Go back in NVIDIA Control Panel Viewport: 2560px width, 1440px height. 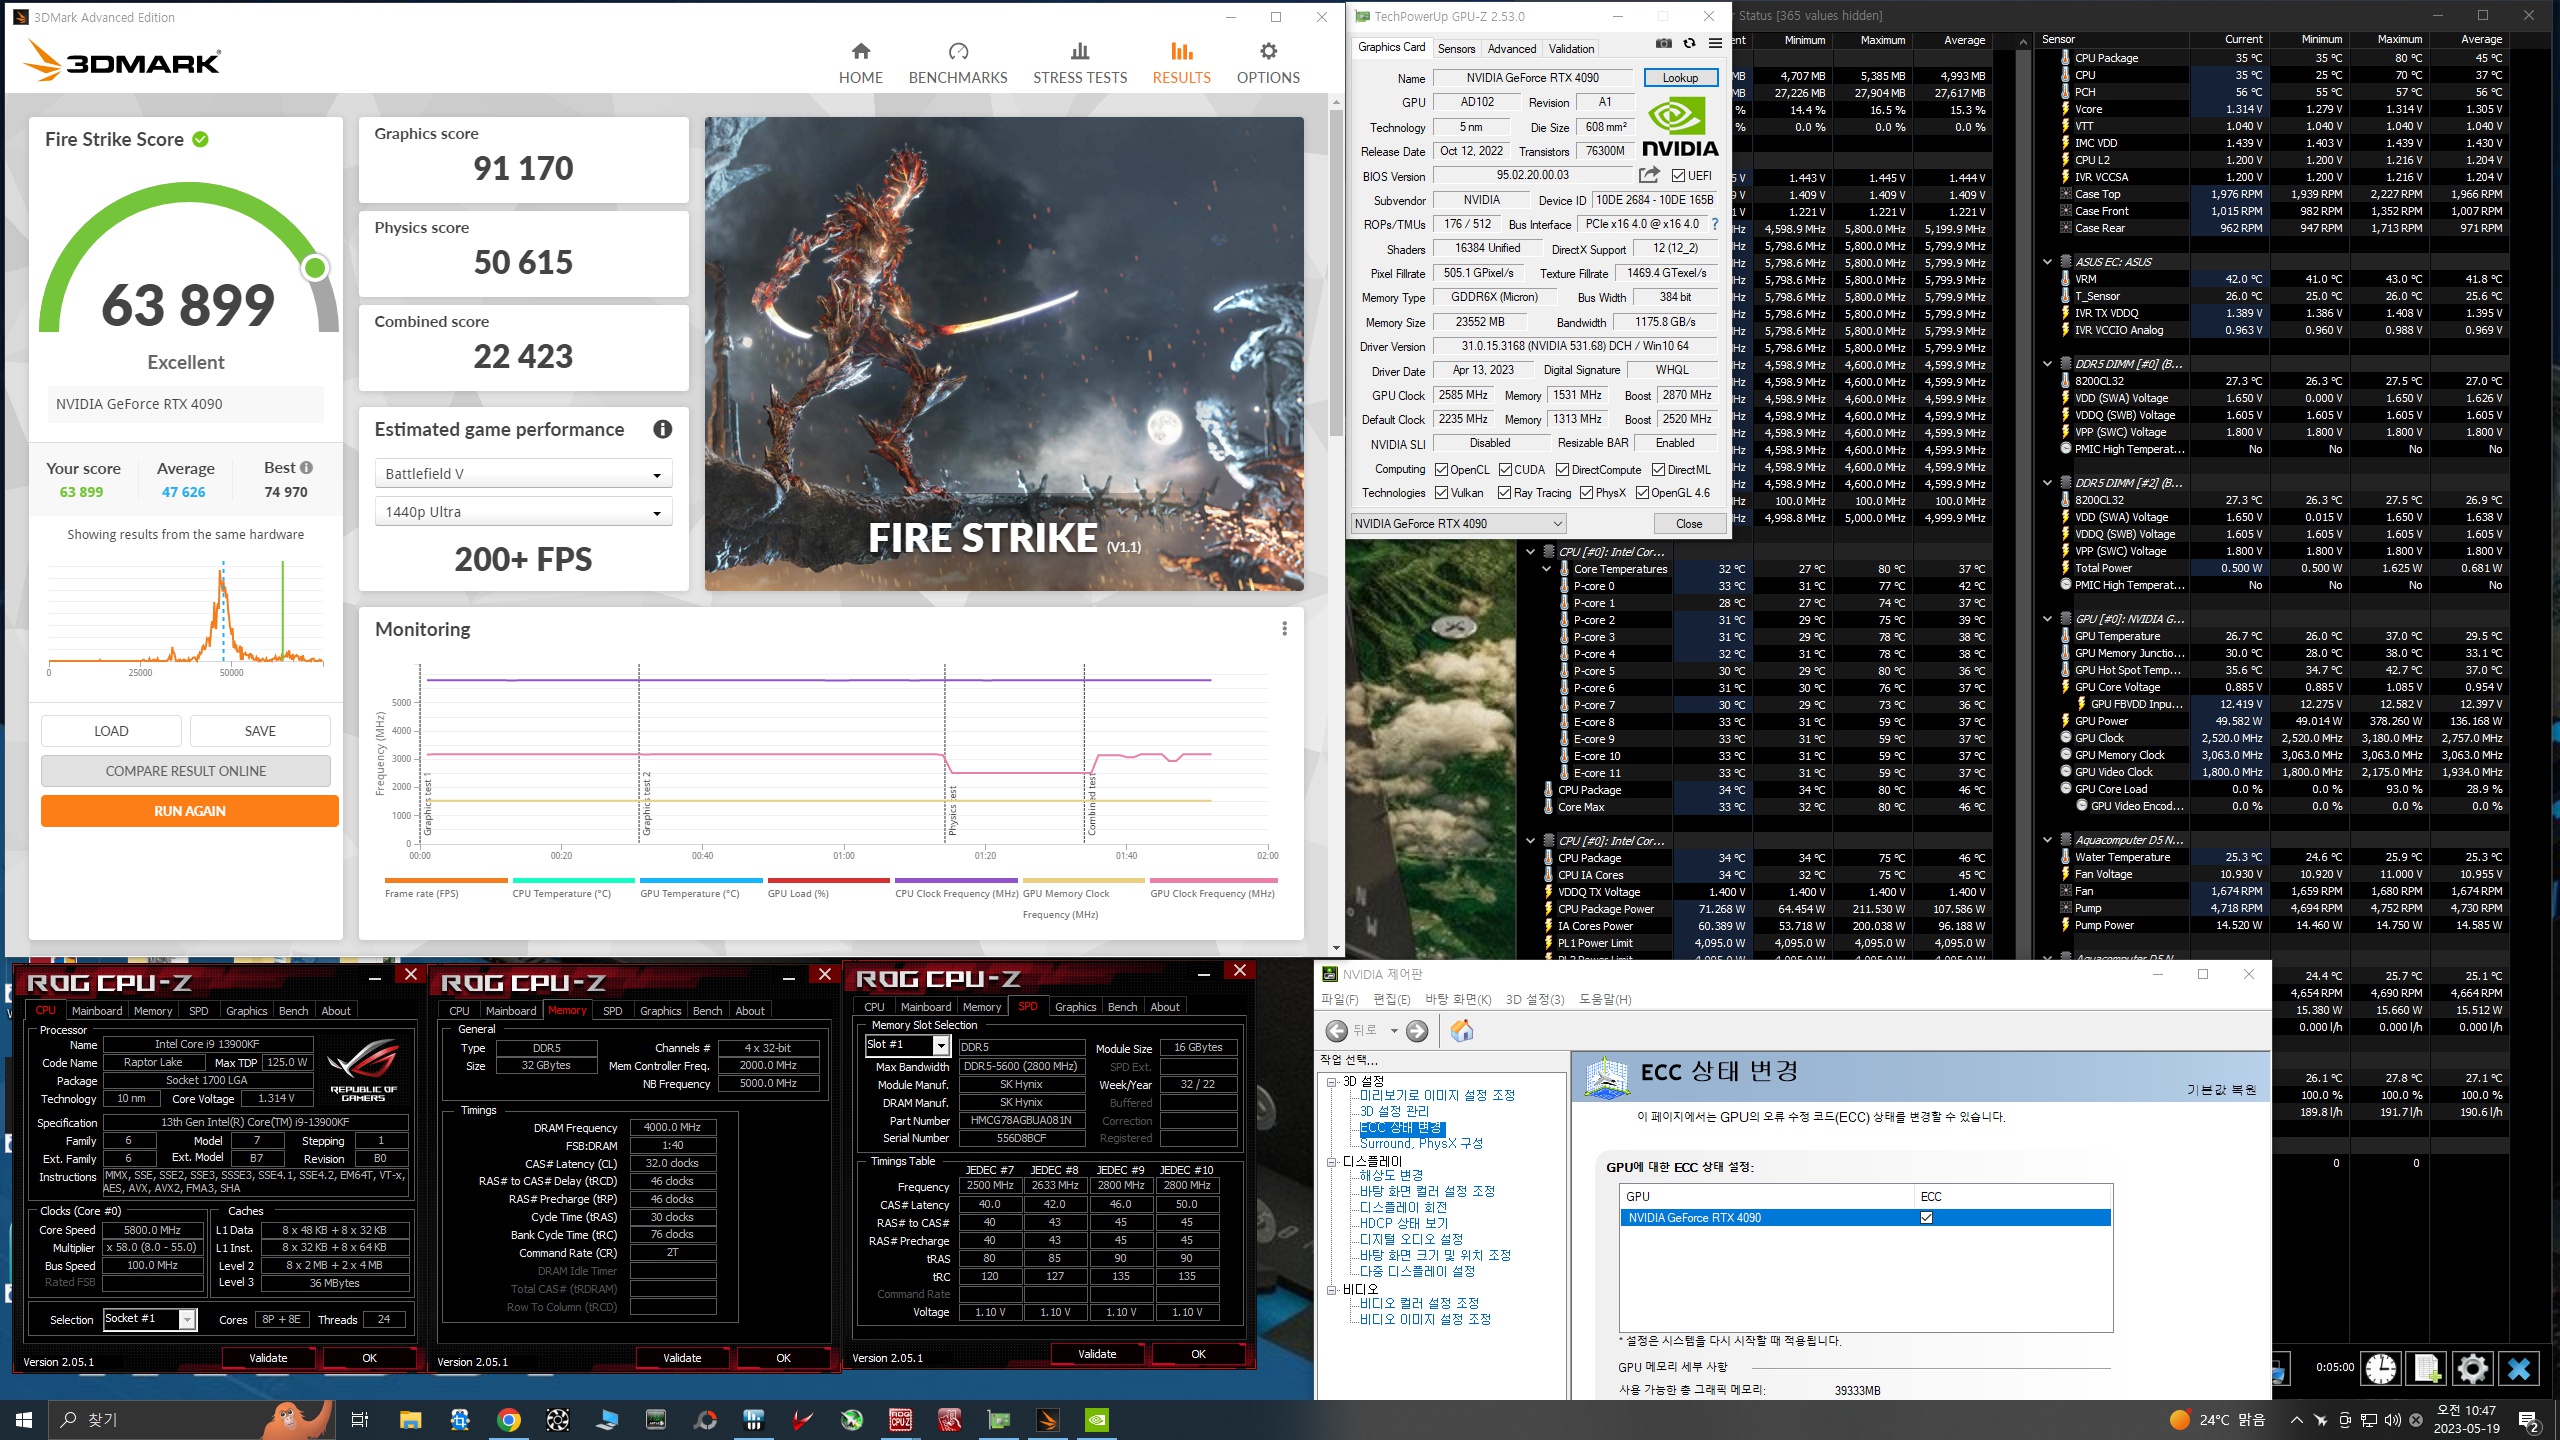(x=1337, y=1031)
